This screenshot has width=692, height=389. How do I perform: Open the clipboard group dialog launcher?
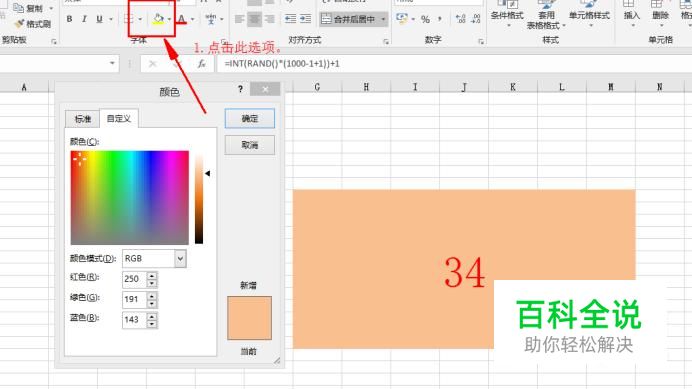[x=54, y=42]
